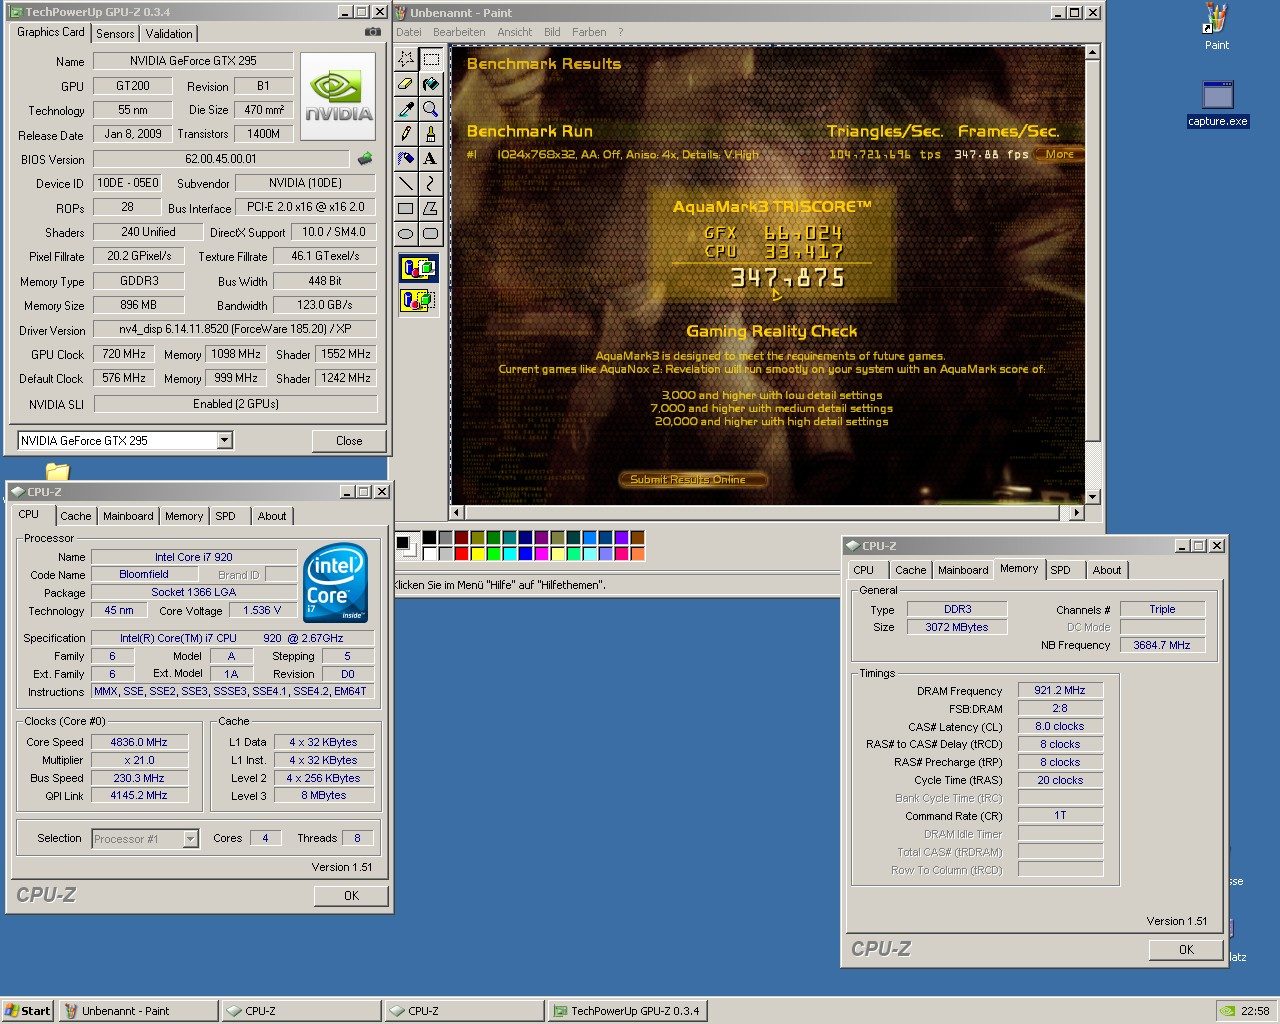This screenshot has width=1280, height=1024.
Task: Select the capture.exe desktop icon
Action: coord(1217,104)
